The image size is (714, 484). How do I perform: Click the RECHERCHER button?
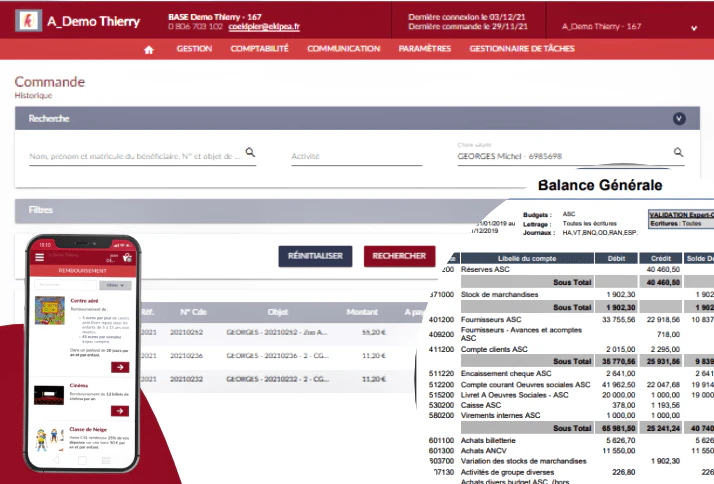(x=399, y=256)
